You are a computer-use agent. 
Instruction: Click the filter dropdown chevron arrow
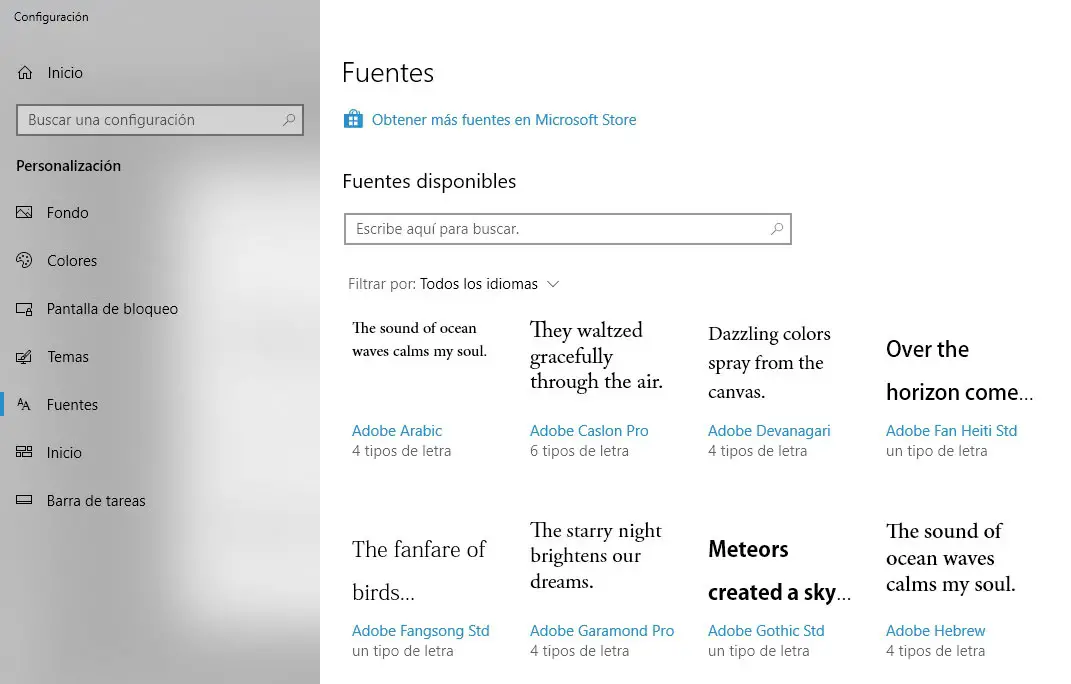coord(553,284)
